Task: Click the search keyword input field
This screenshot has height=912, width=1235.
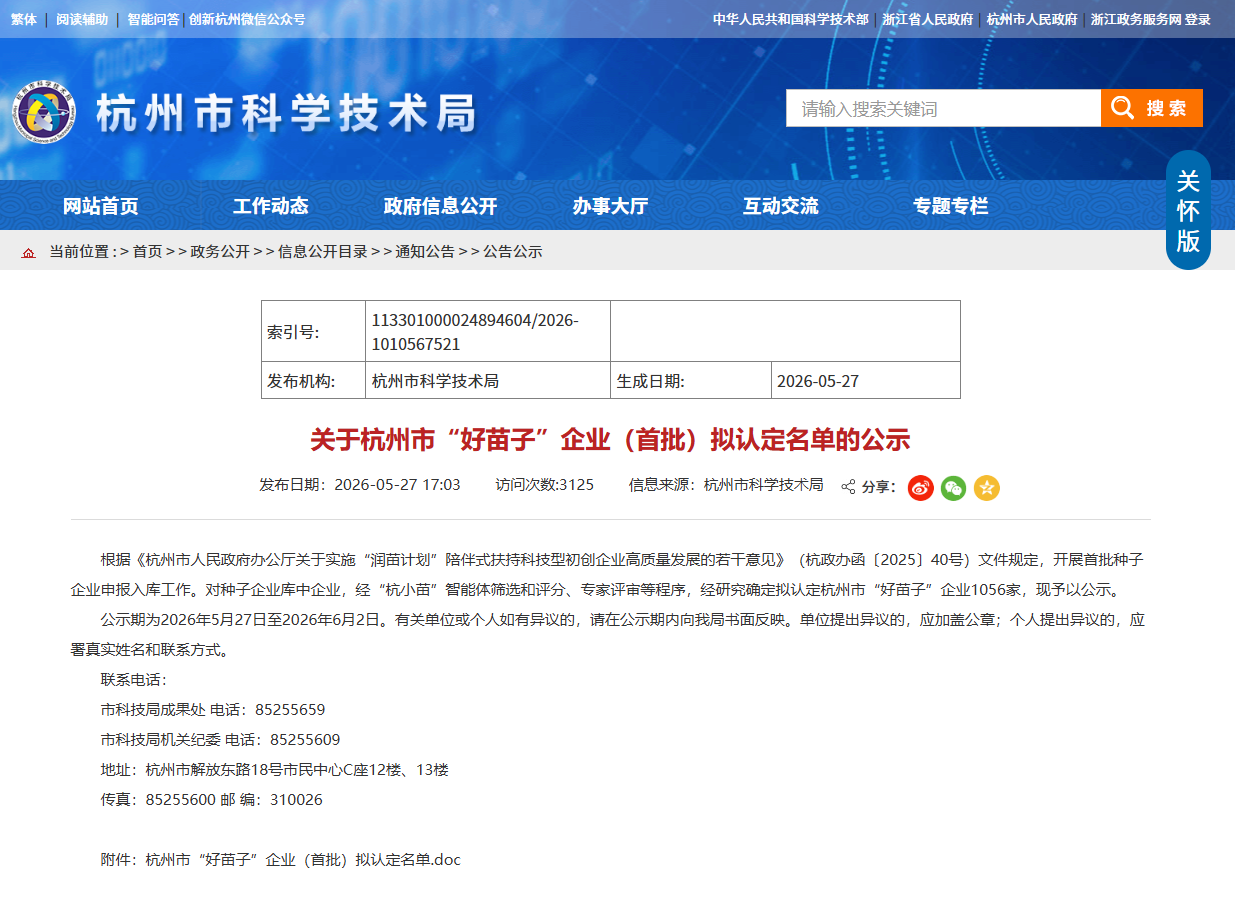Action: pos(943,108)
